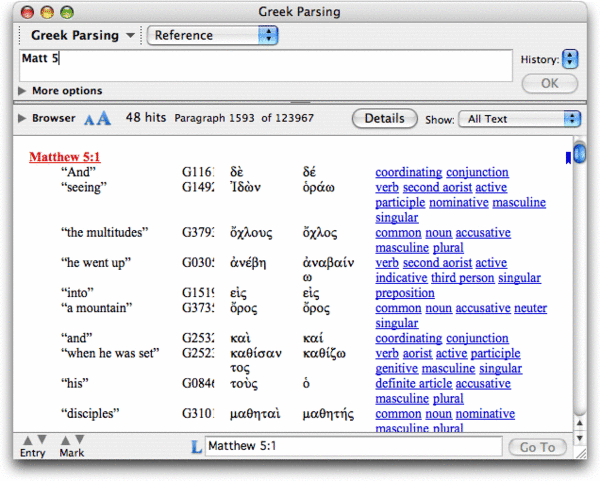Screen dimensions: 600x481
Task: Jump to previous mark with Mark up arrow
Action: pyautogui.click(x=65, y=439)
